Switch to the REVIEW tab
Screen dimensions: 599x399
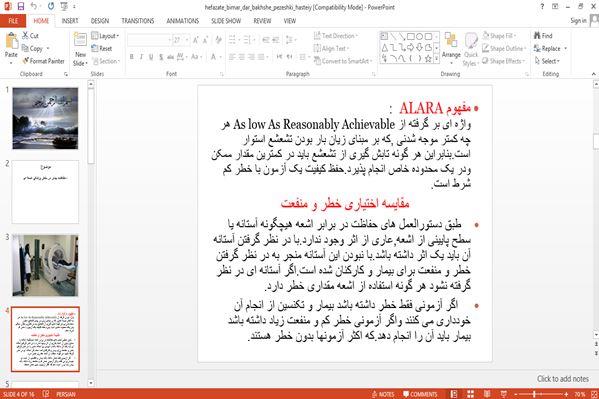click(x=262, y=21)
